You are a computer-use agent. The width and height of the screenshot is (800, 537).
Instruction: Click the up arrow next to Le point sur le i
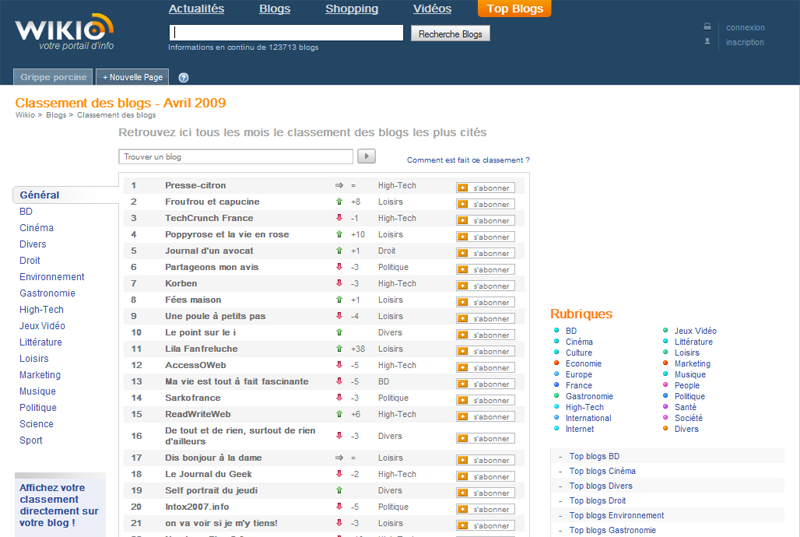coord(339,332)
